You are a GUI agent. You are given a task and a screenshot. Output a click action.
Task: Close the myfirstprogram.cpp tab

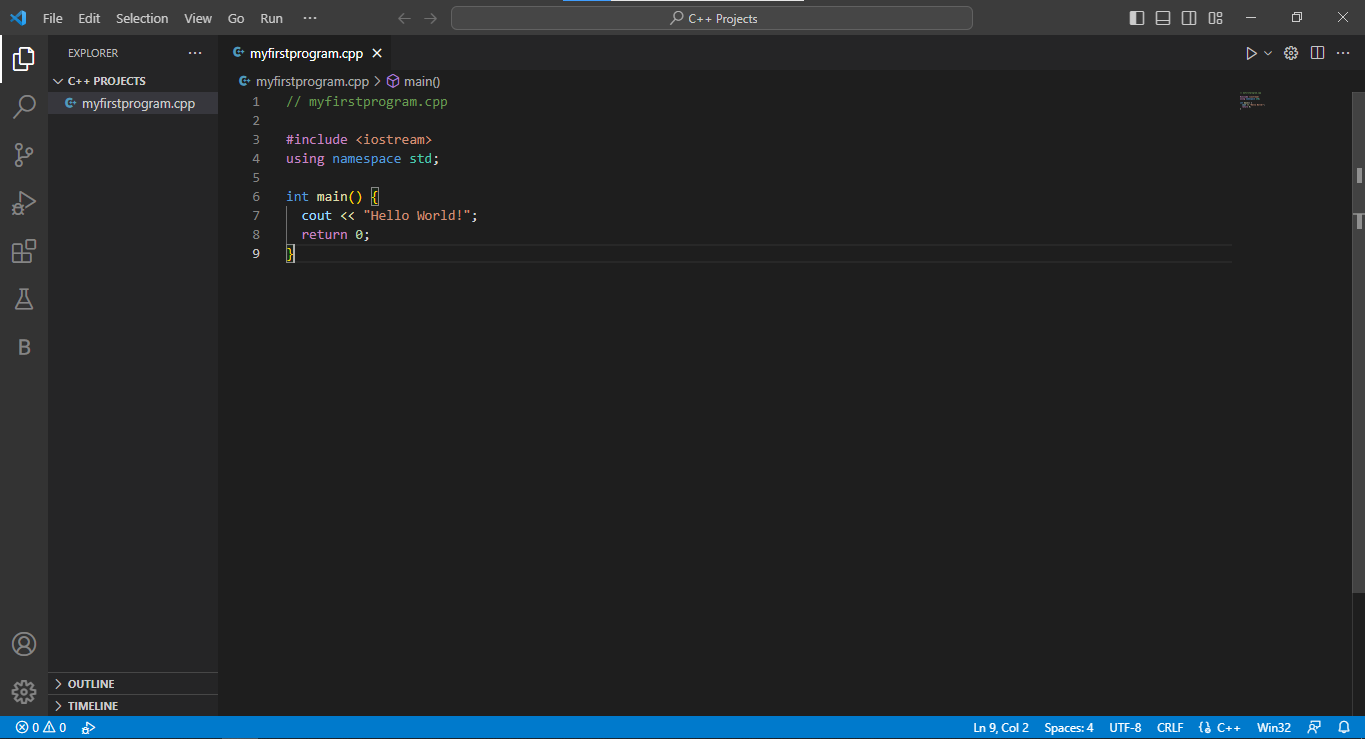tap(377, 53)
